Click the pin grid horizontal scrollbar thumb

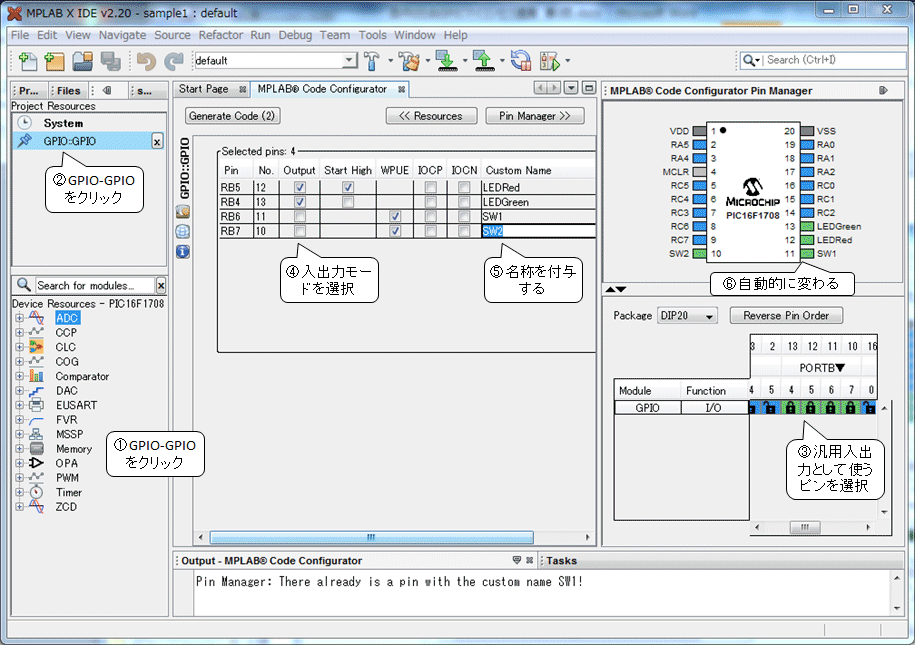tap(805, 527)
